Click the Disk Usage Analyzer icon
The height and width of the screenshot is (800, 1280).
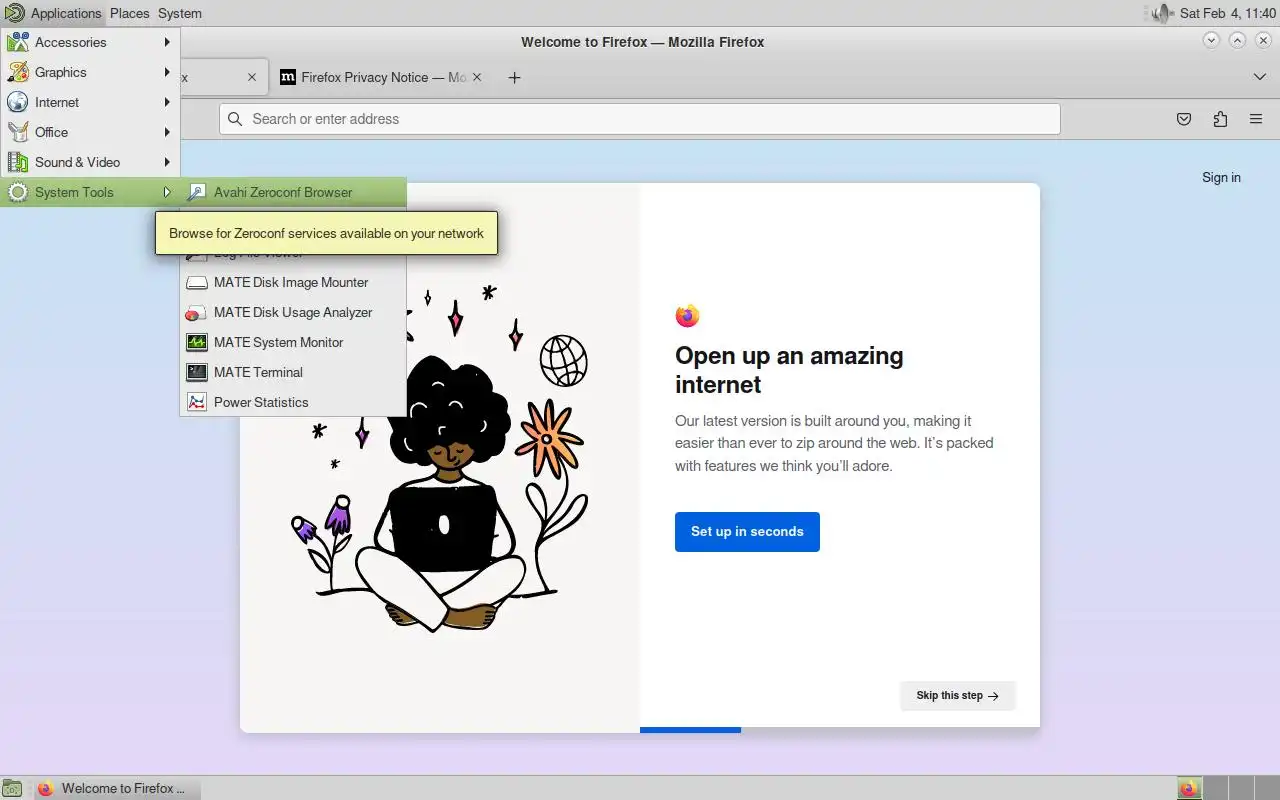tap(197, 312)
